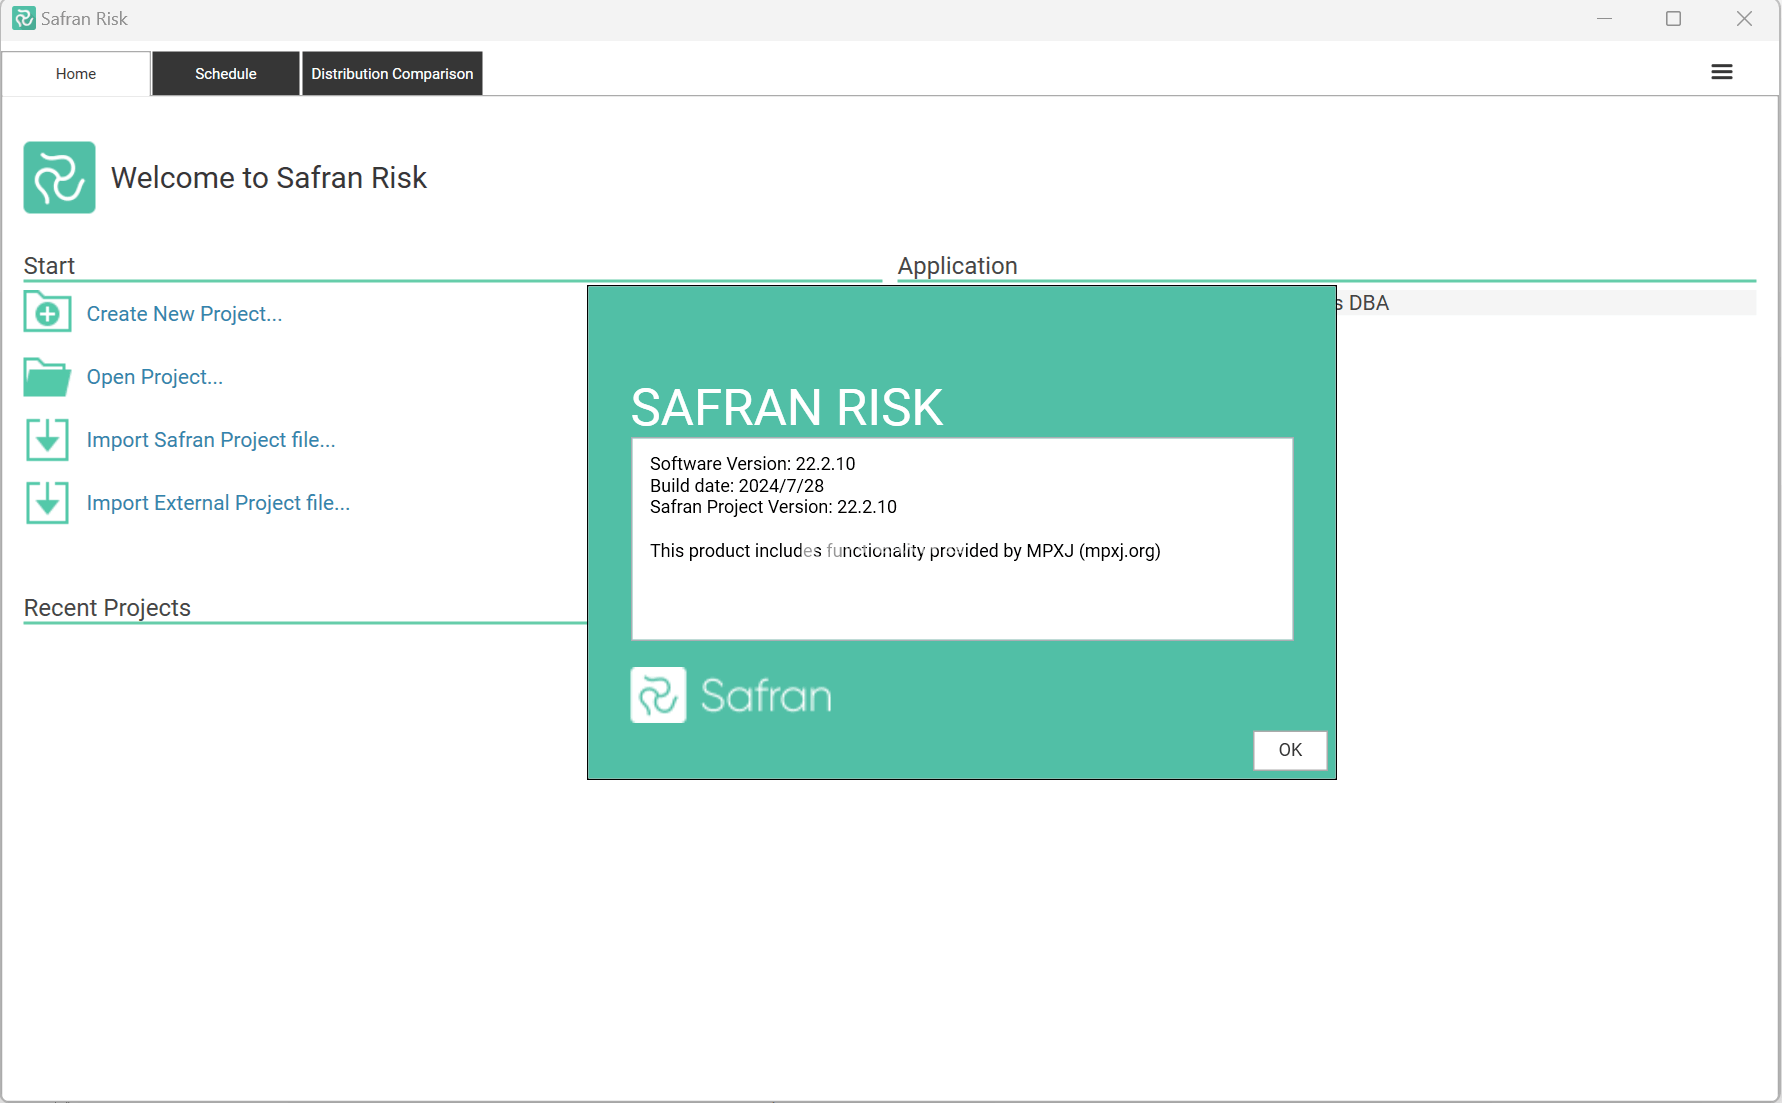The height and width of the screenshot is (1103, 1782).
Task: Click the Safran Risk welcome logo
Action: click(x=59, y=177)
